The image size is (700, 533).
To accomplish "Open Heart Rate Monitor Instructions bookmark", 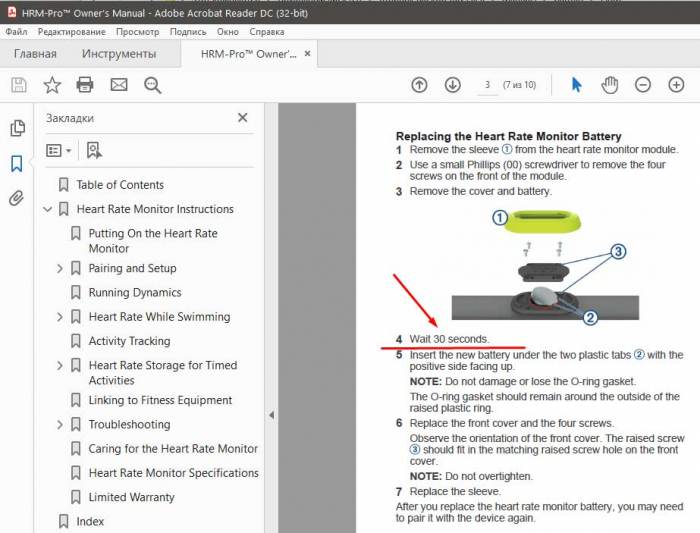I will [155, 209].
